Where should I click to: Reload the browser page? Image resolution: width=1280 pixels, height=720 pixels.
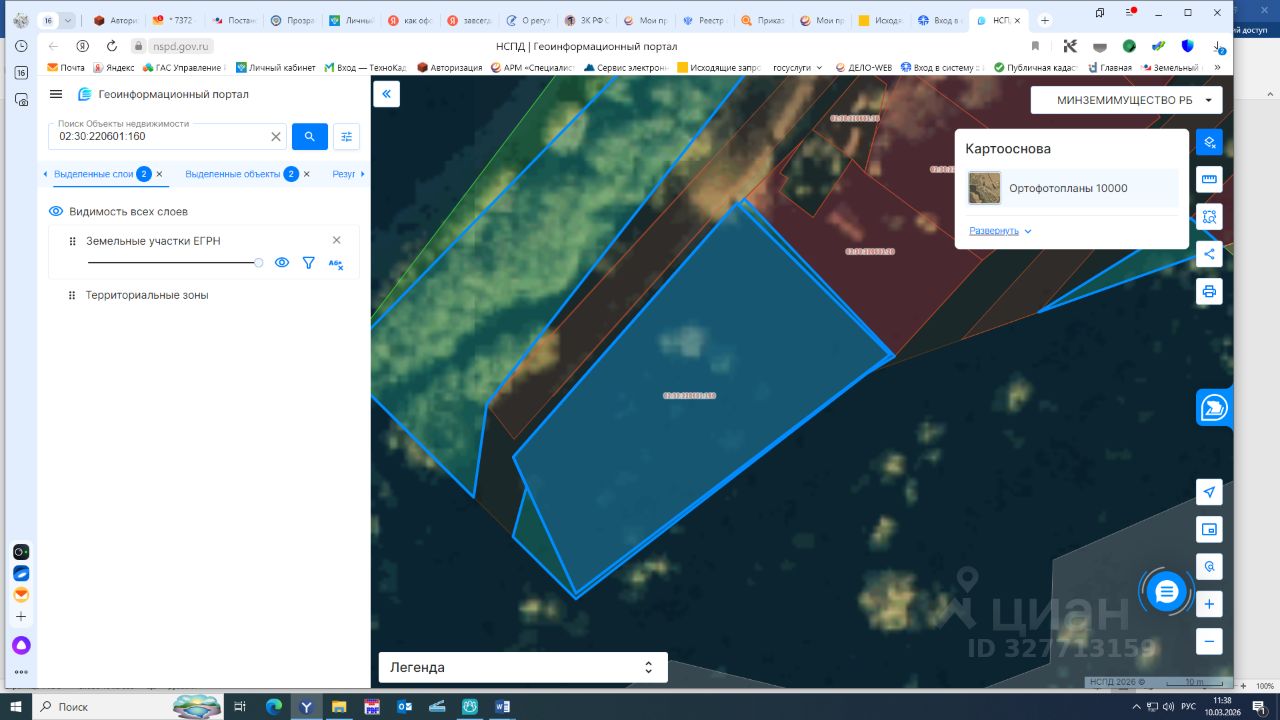coord(111,46)
